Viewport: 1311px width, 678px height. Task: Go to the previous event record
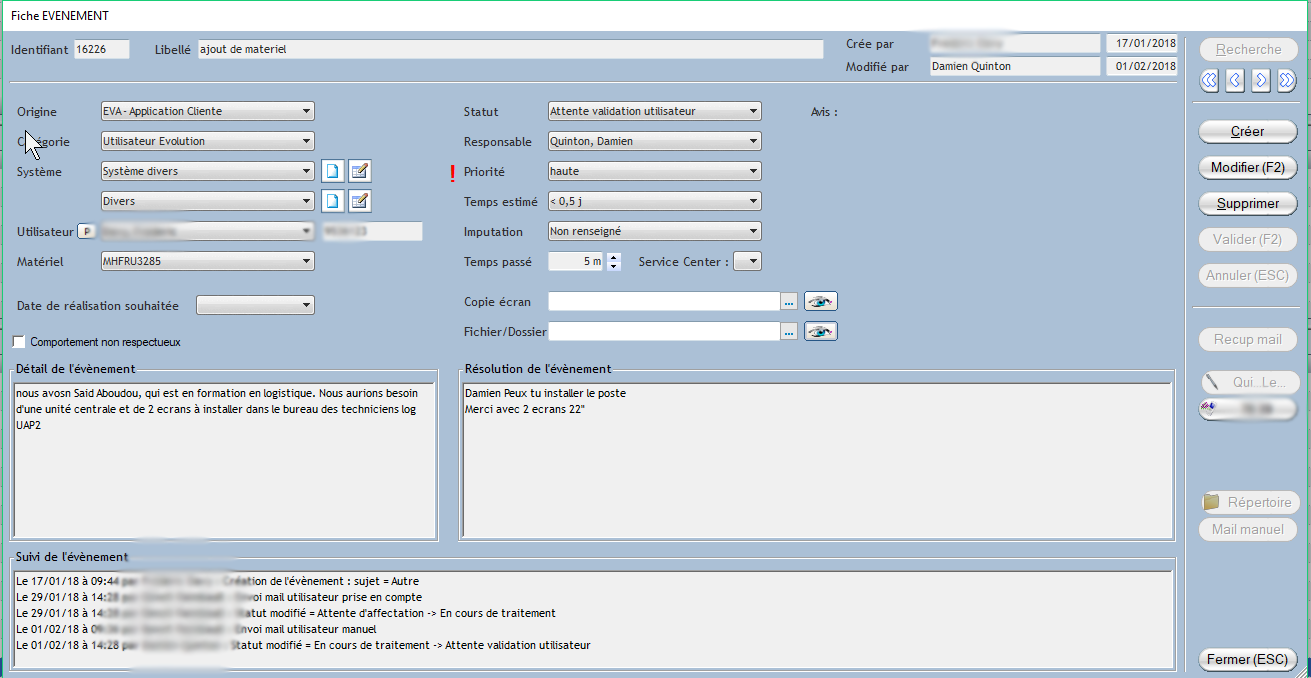tap(1235, 81)
